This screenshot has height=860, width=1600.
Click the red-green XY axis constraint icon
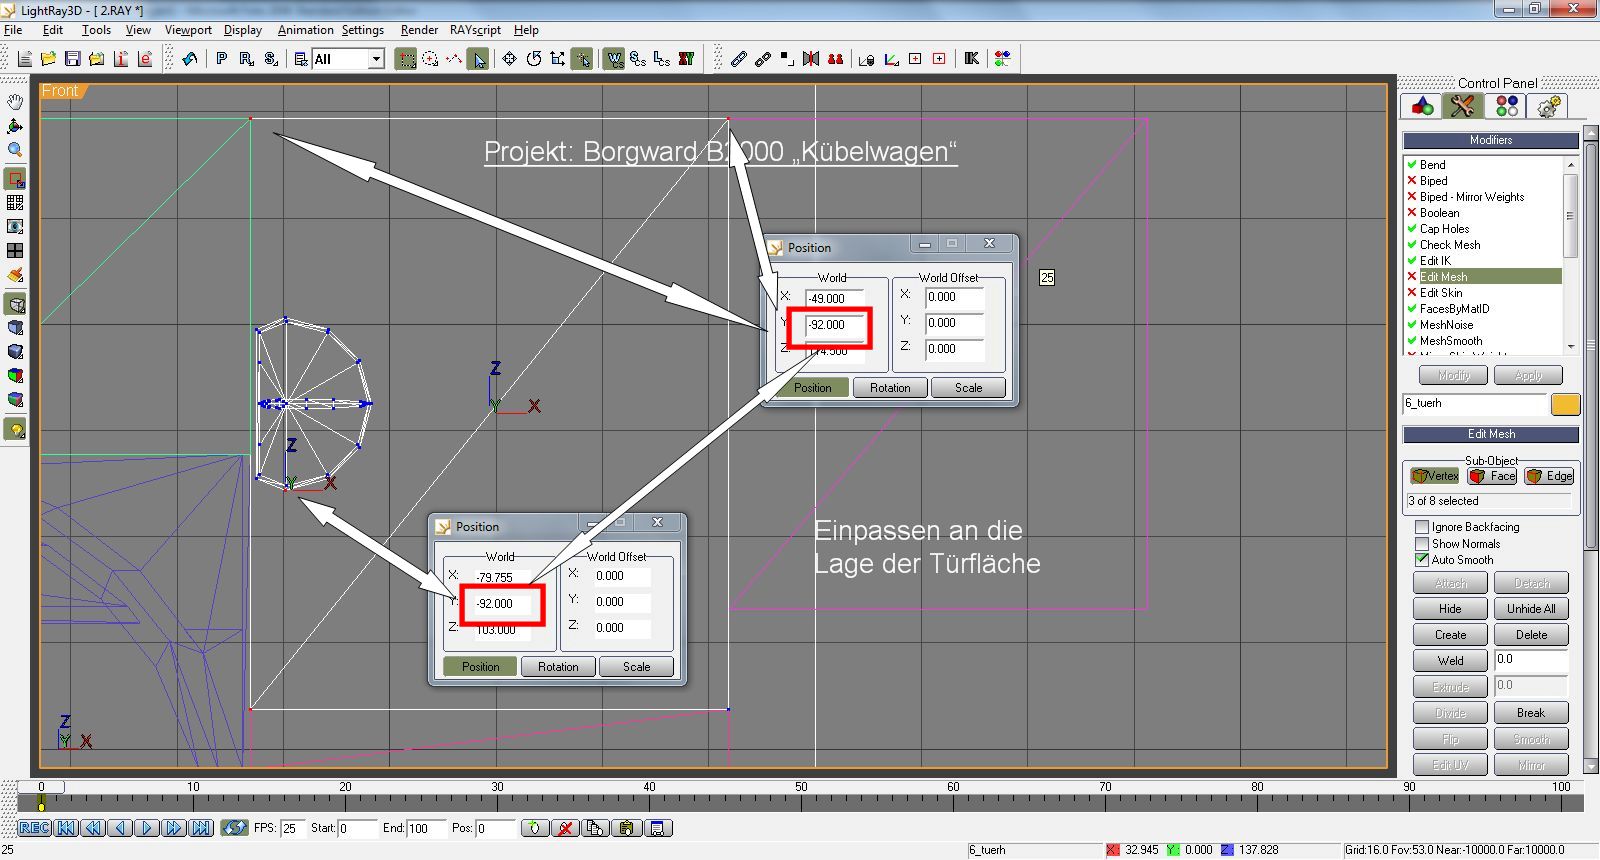pos(686,59)
